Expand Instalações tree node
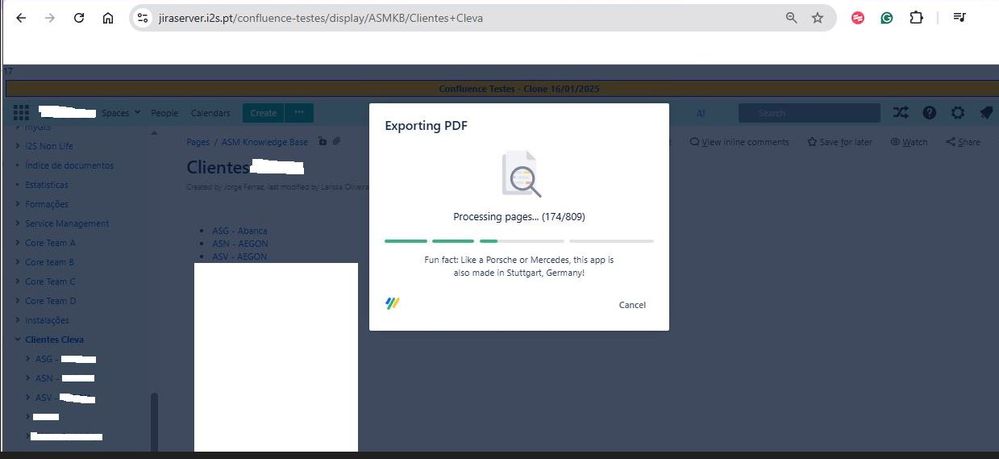This screenshot has width=999, height=459. pyautogui.click(x=18, y=320)
